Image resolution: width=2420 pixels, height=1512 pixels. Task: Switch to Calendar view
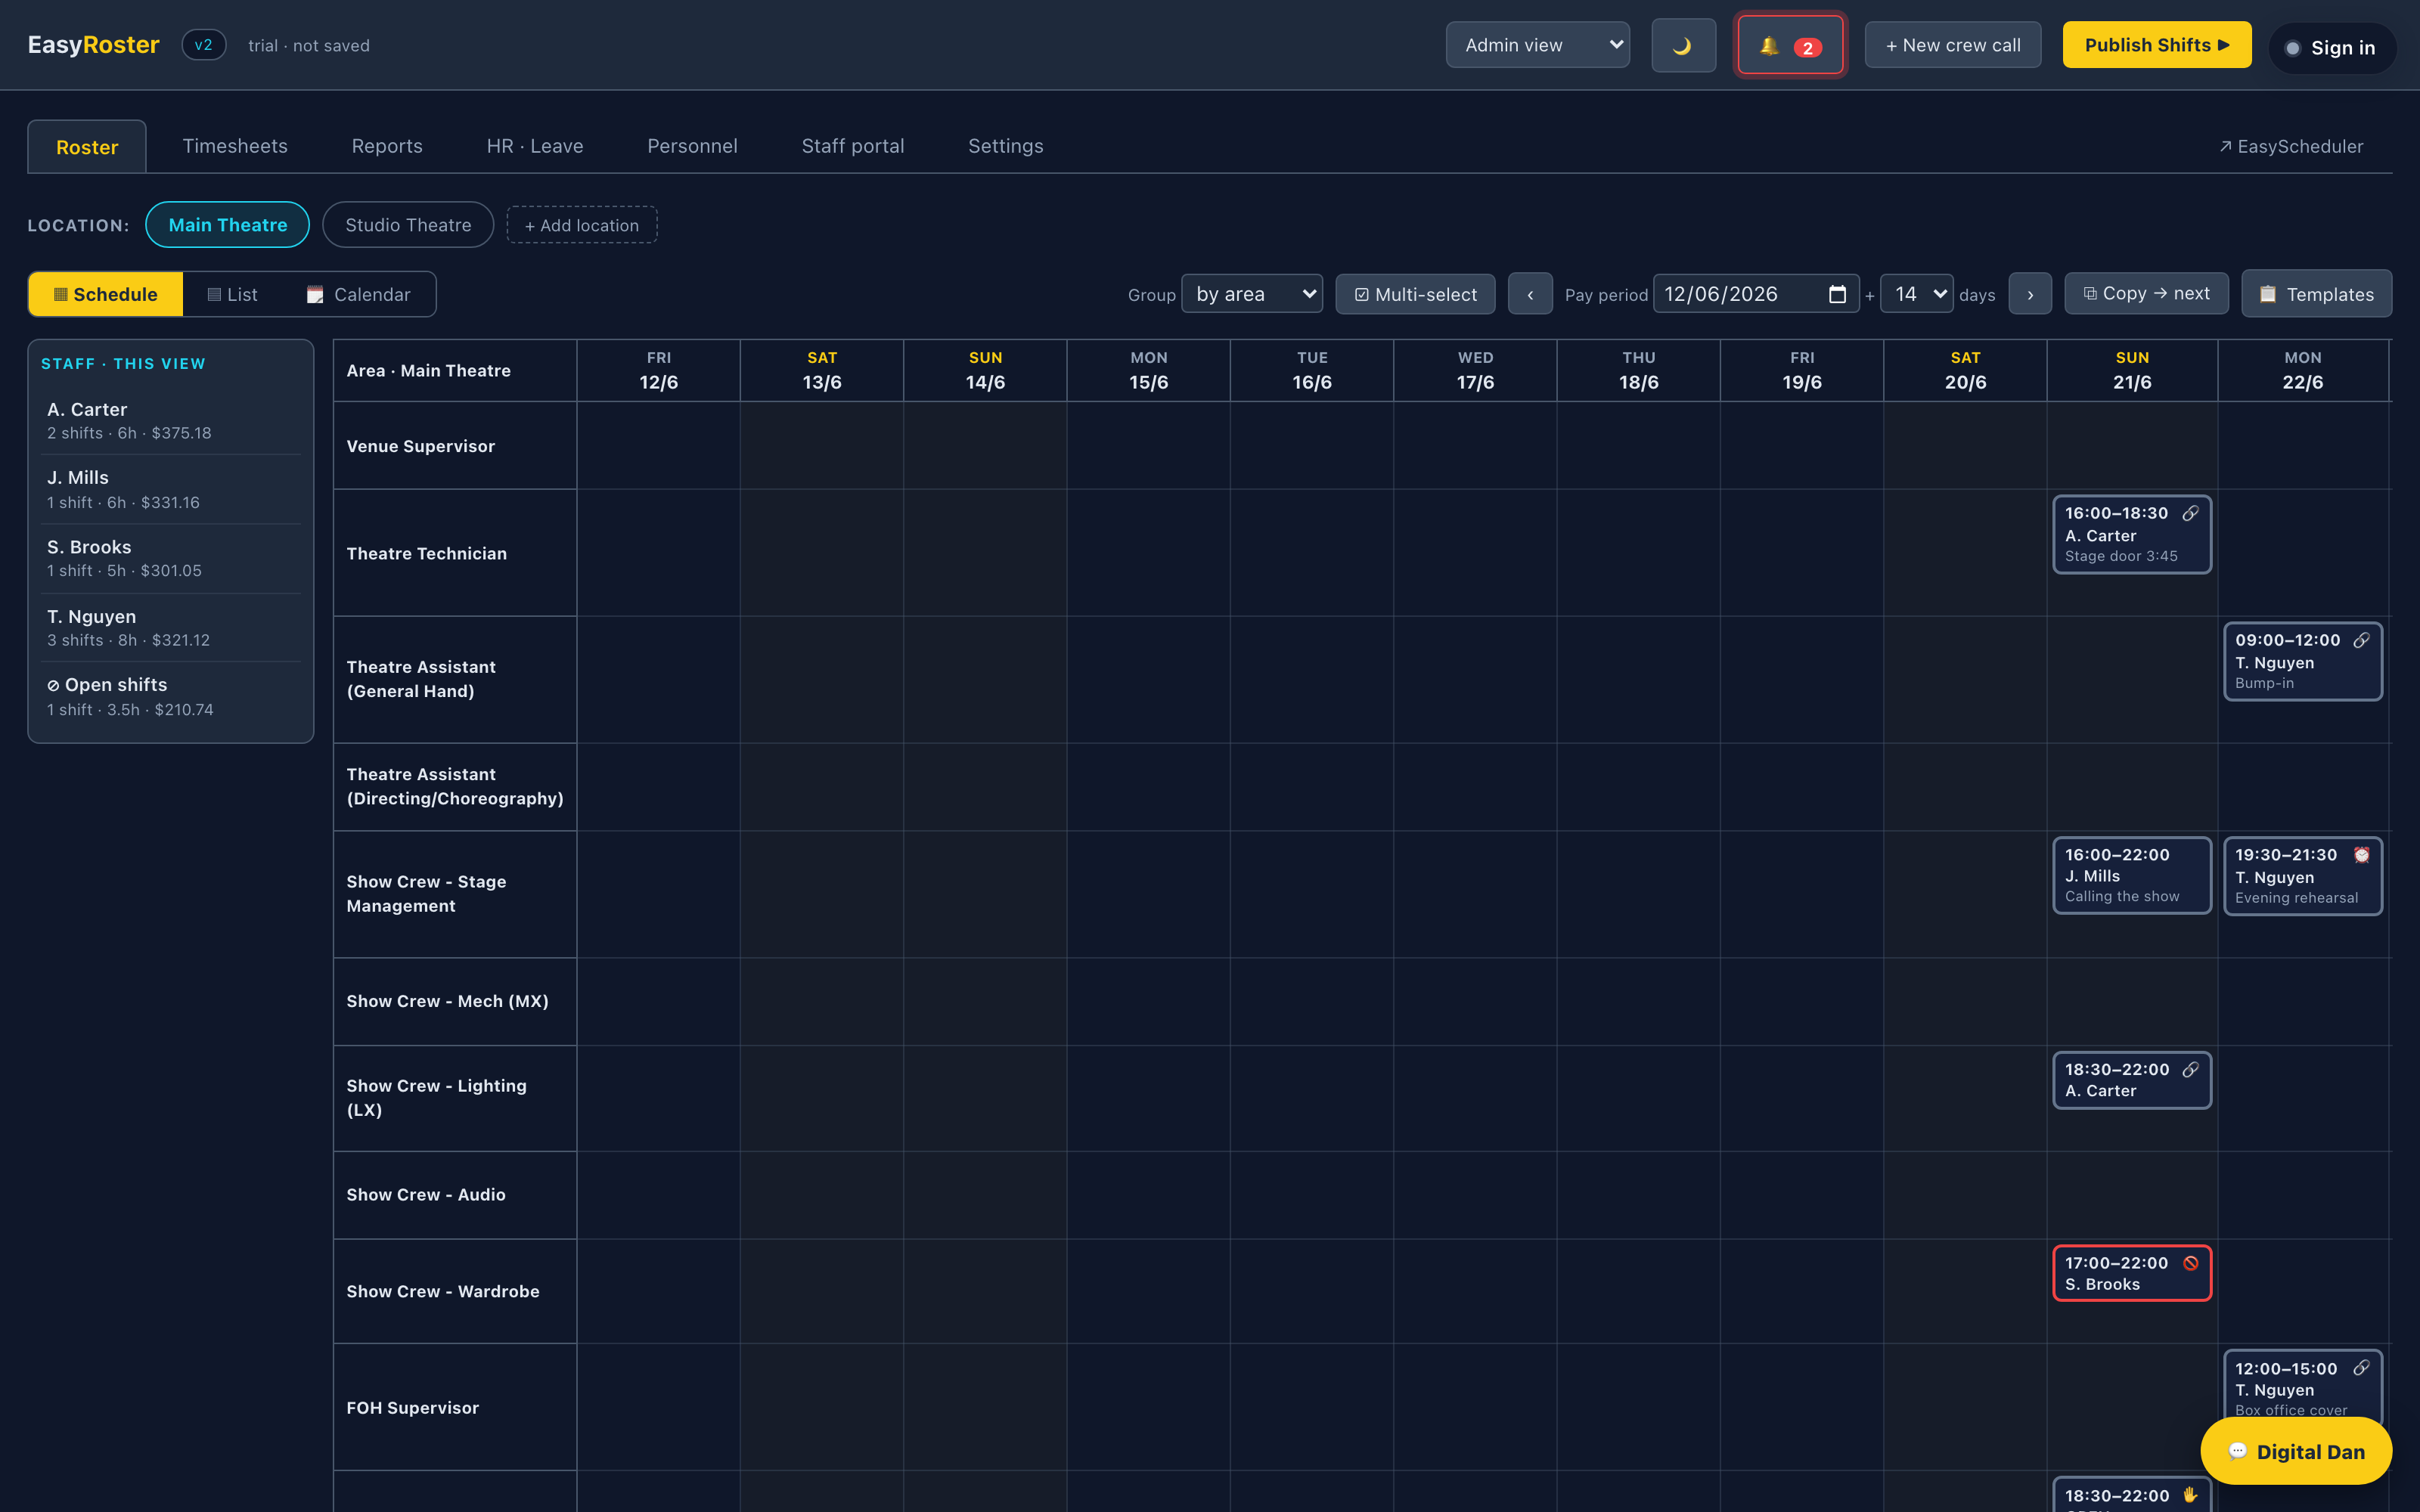pyautogui.click(x=358, y=294)
